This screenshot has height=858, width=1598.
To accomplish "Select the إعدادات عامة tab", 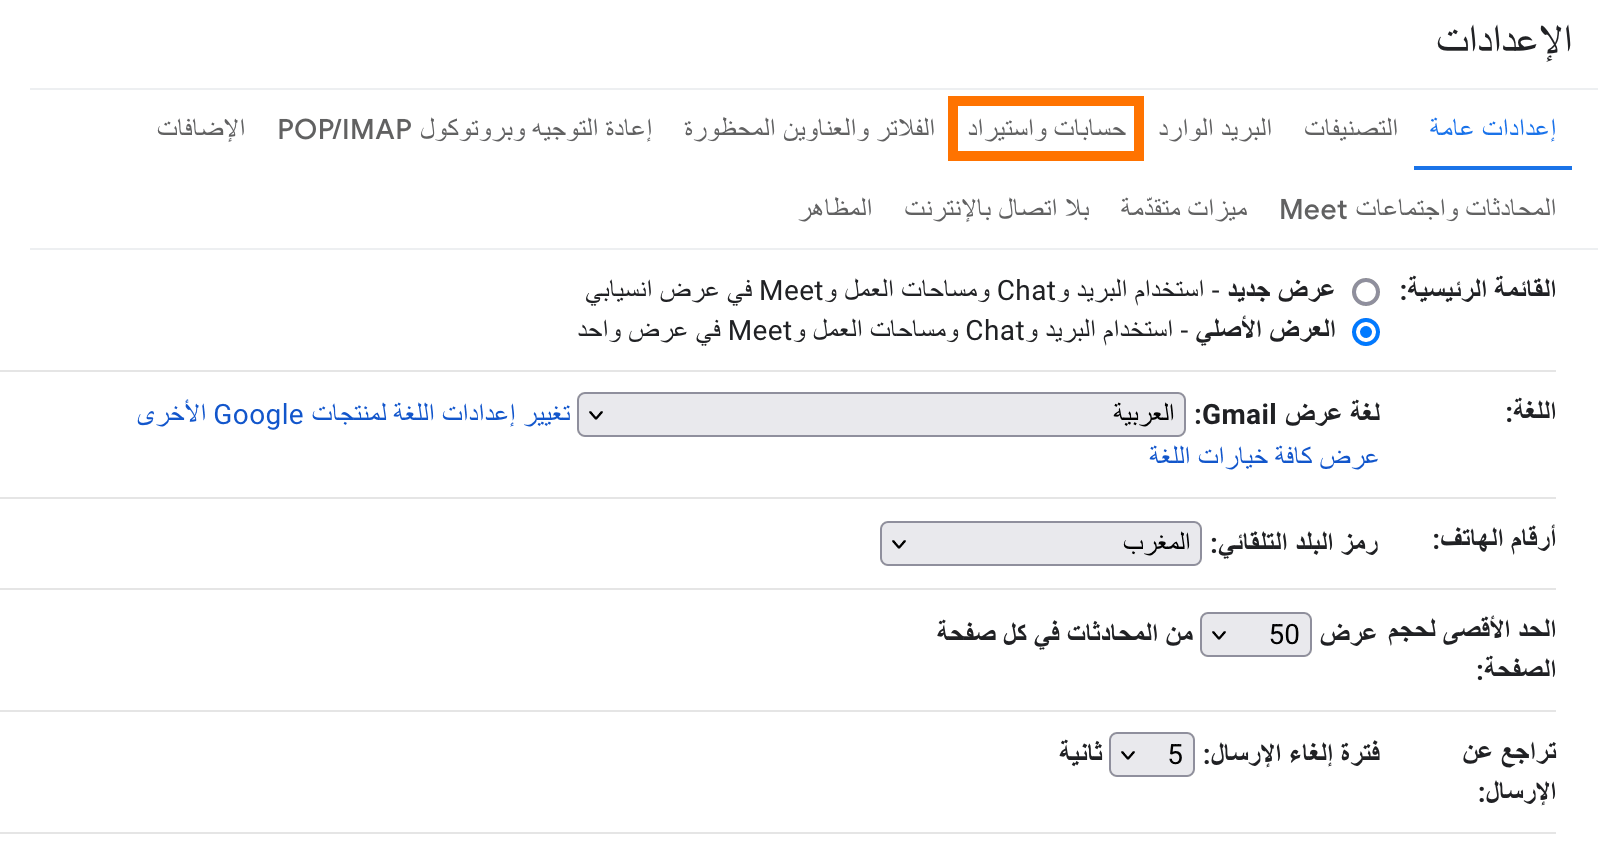I will [1493, 128].
